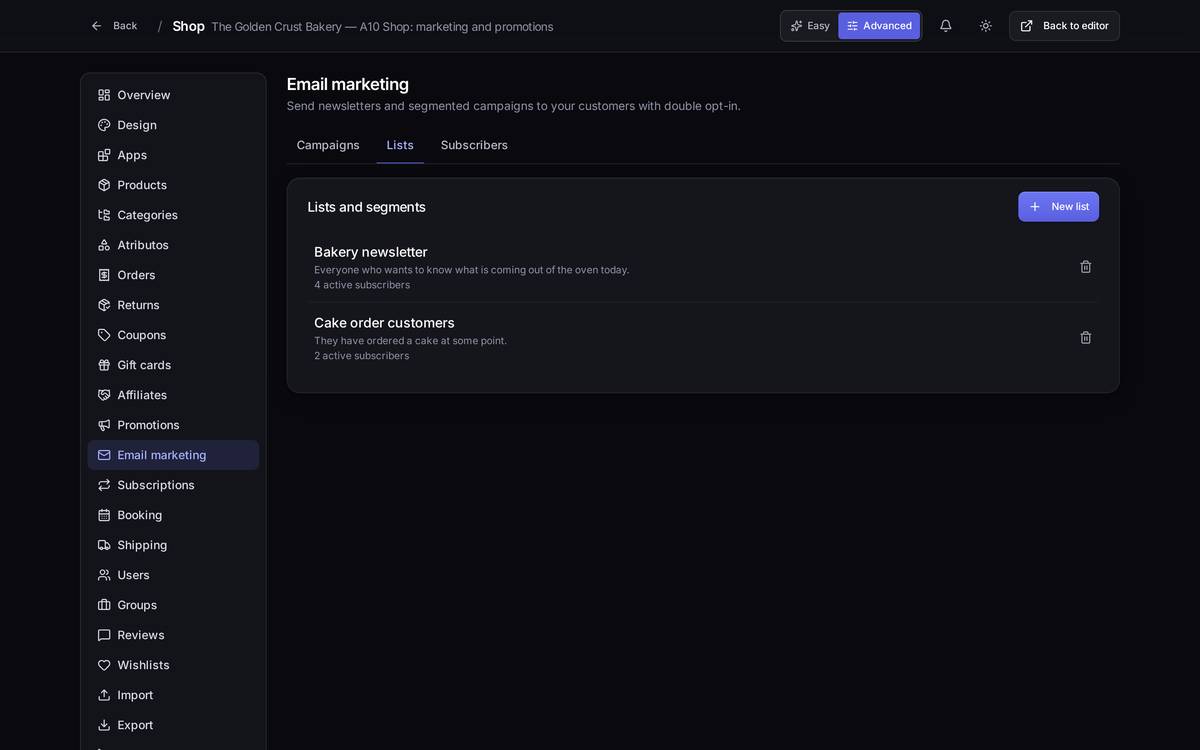1200x750 pixels.
Task: Open the Design section
Action: (173, 125)
